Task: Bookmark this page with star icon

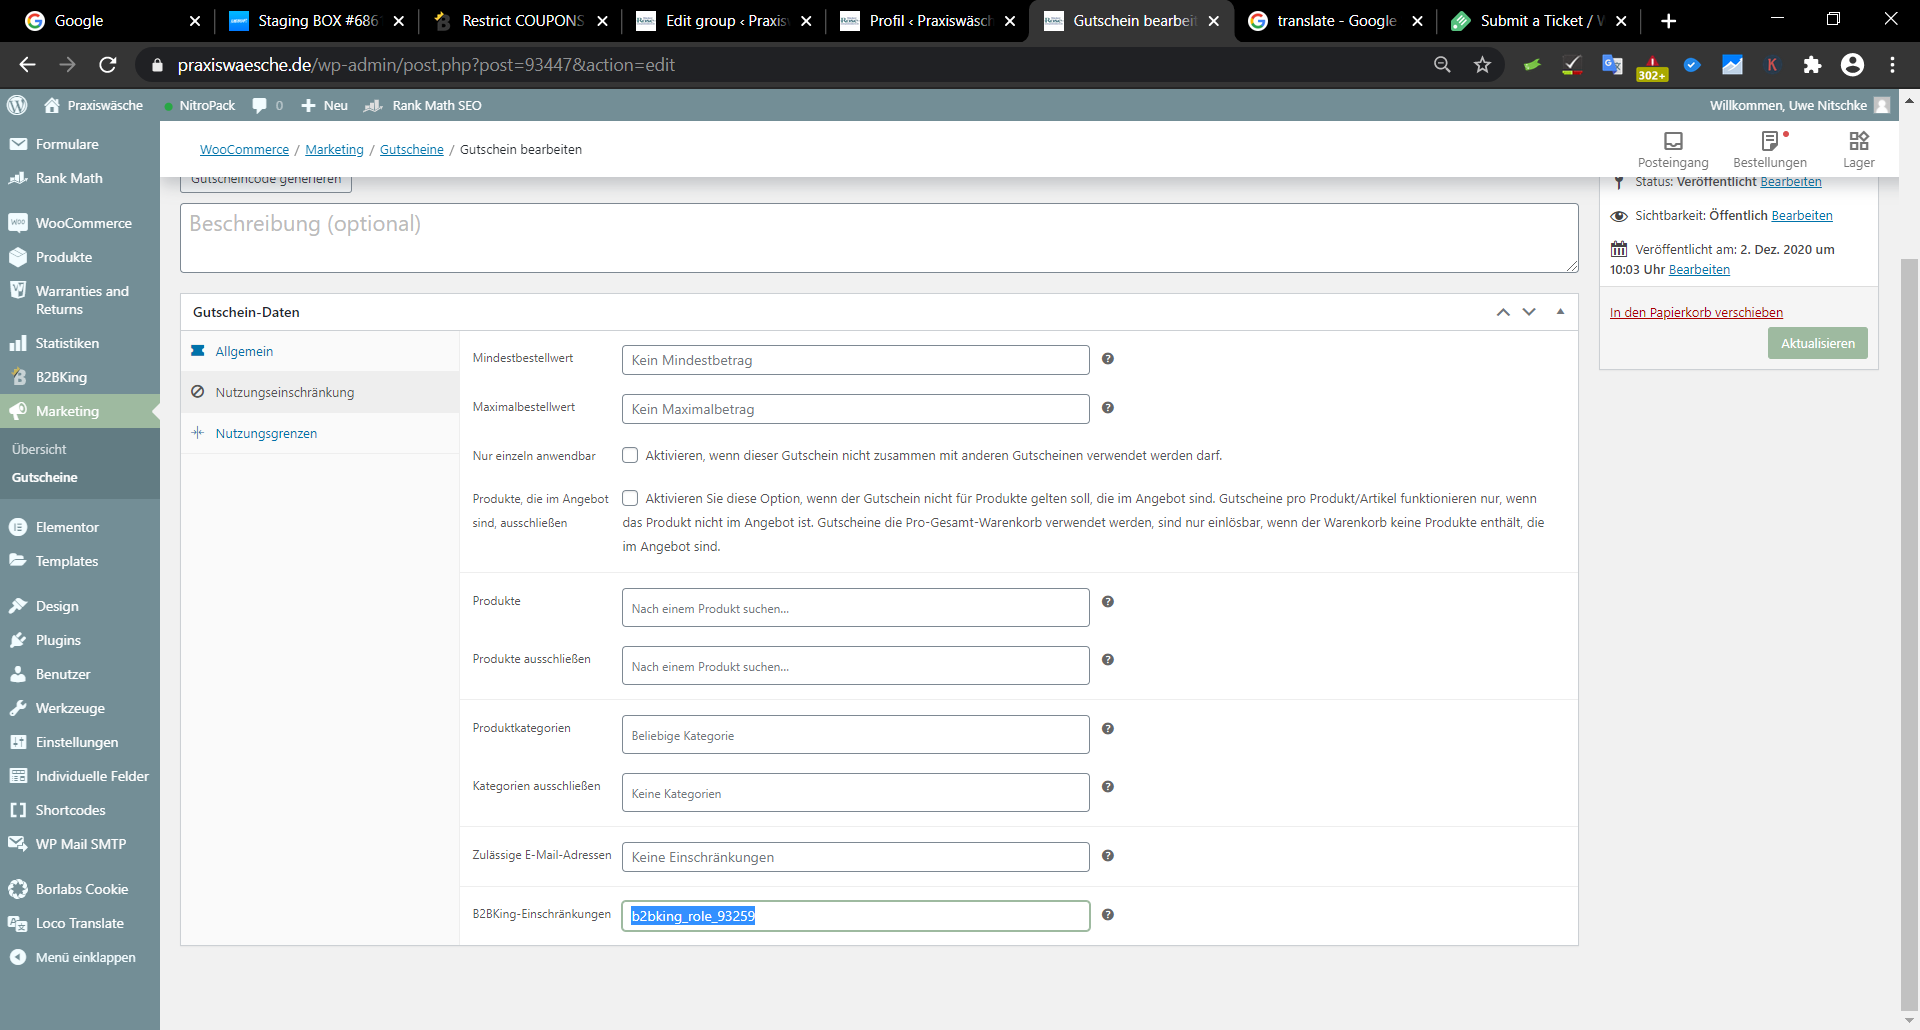Action: point(1482,65)
